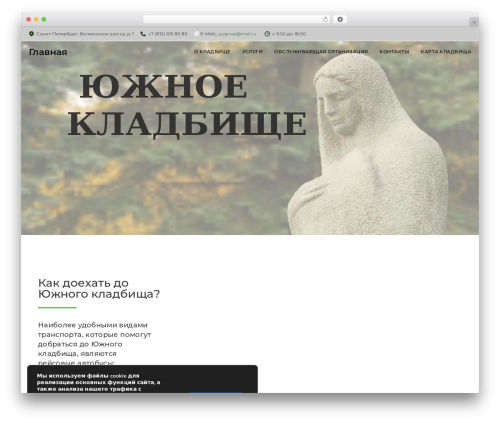This screenshot has height=423, width=500.
Task: Click the clock opening-hours icon
Action: (x=267, y=34)
